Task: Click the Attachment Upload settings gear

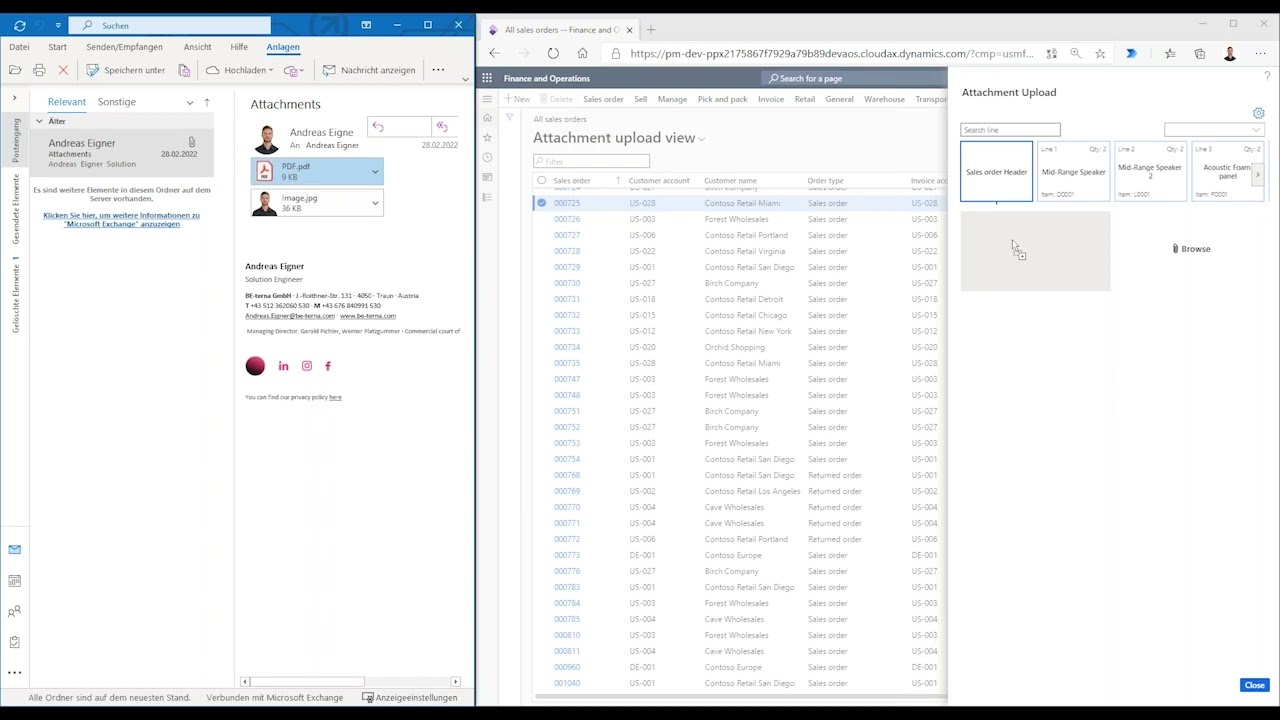Action: [1259, 113]
